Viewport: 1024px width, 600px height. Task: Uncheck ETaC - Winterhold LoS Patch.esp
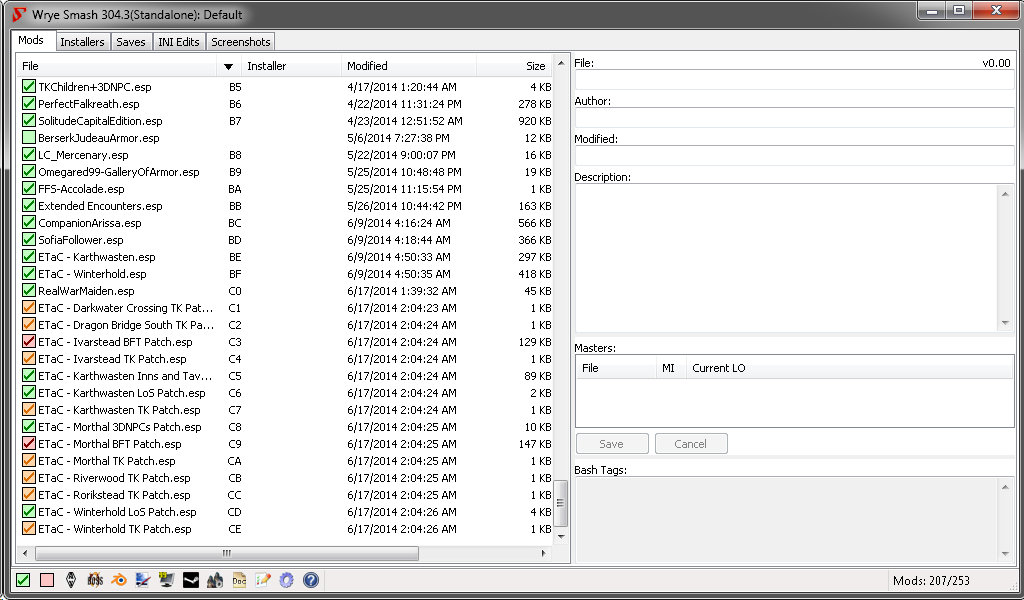[x=29, y=511]
